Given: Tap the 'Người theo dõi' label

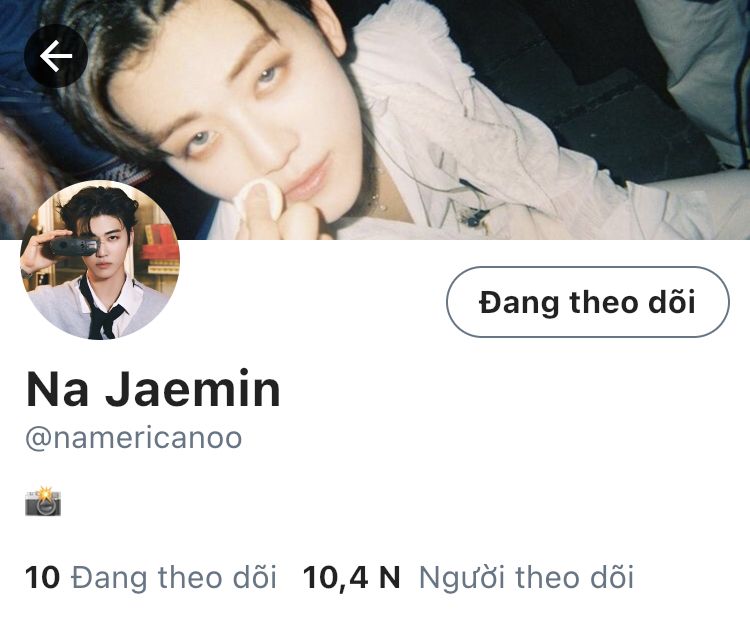Looking at the screenshot, I should coord(527,577).
